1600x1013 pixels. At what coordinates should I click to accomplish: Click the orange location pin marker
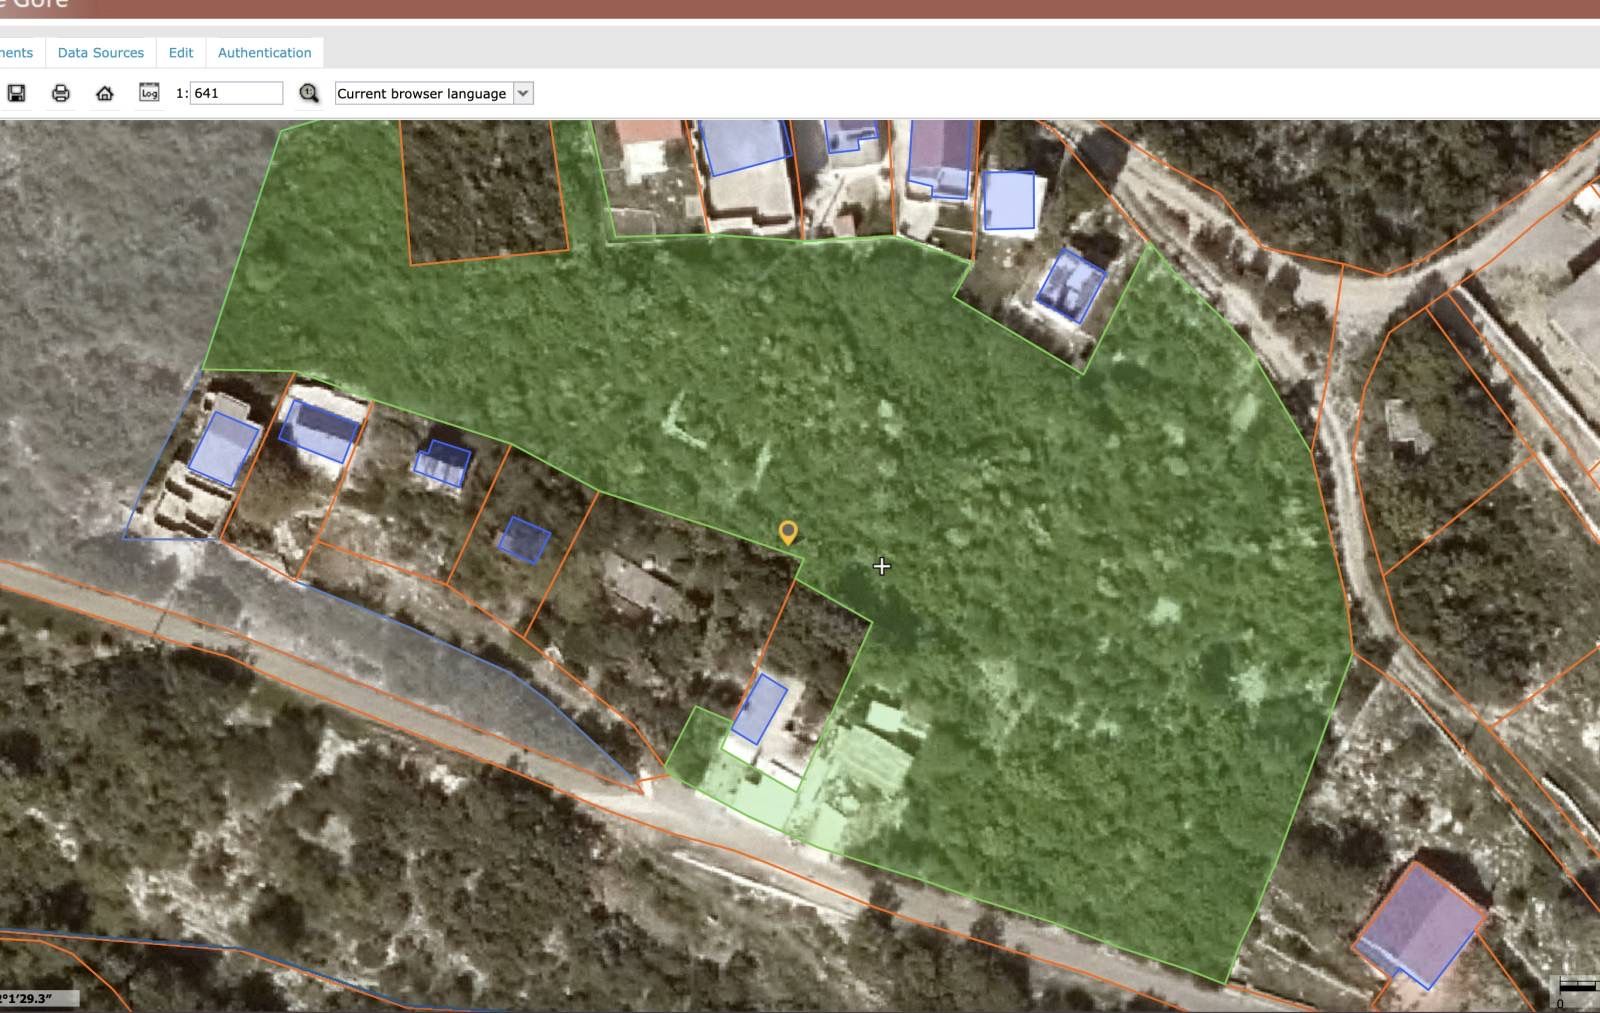point(788,532)
